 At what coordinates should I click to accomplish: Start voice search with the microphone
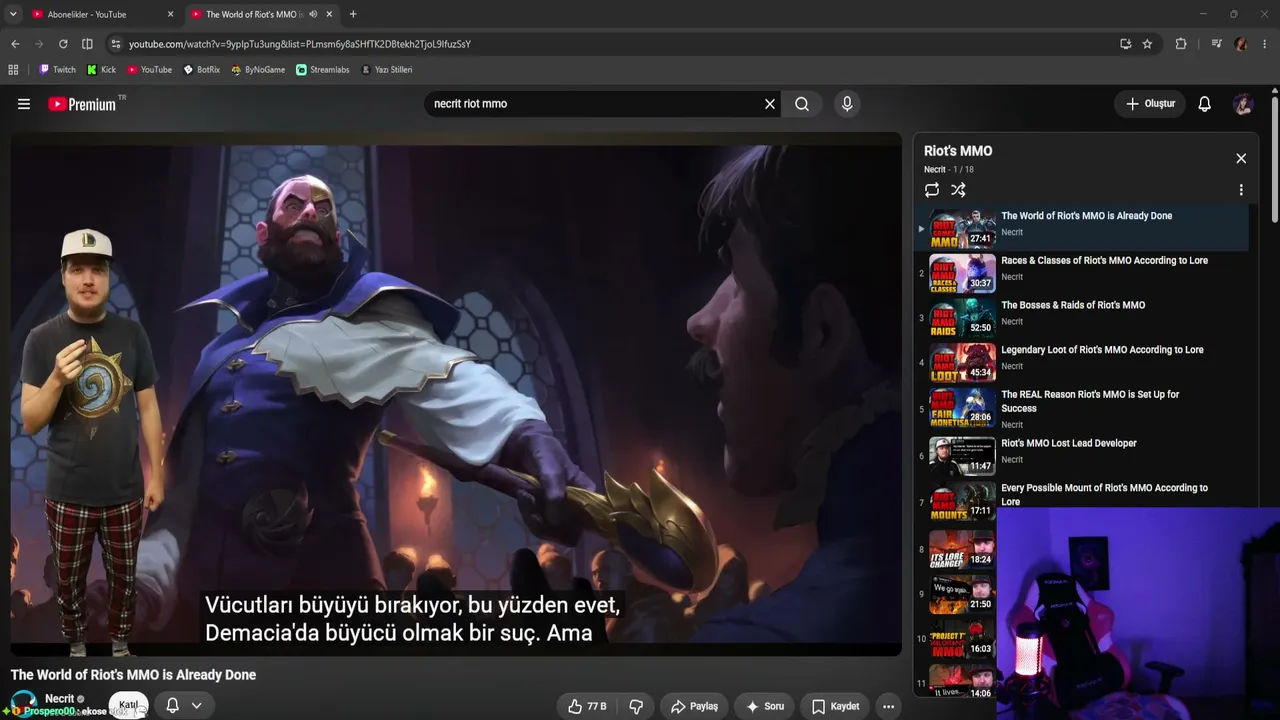[x=847, y=104]
